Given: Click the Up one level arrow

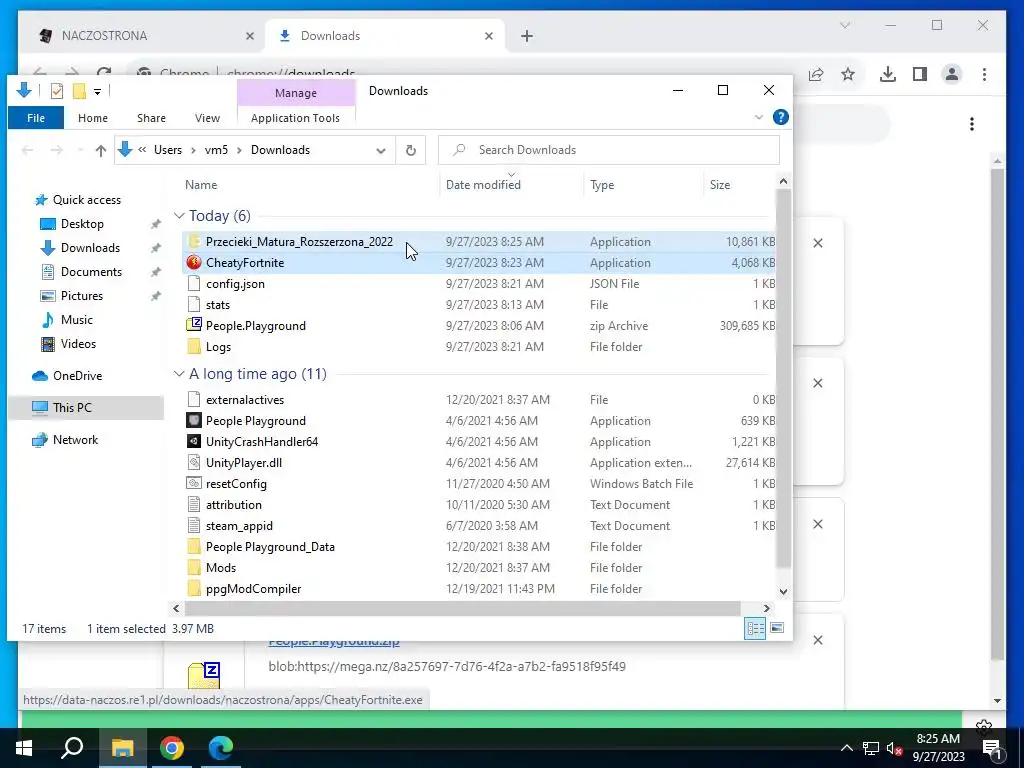Looking at the screenshot, I should click(101, 150).
